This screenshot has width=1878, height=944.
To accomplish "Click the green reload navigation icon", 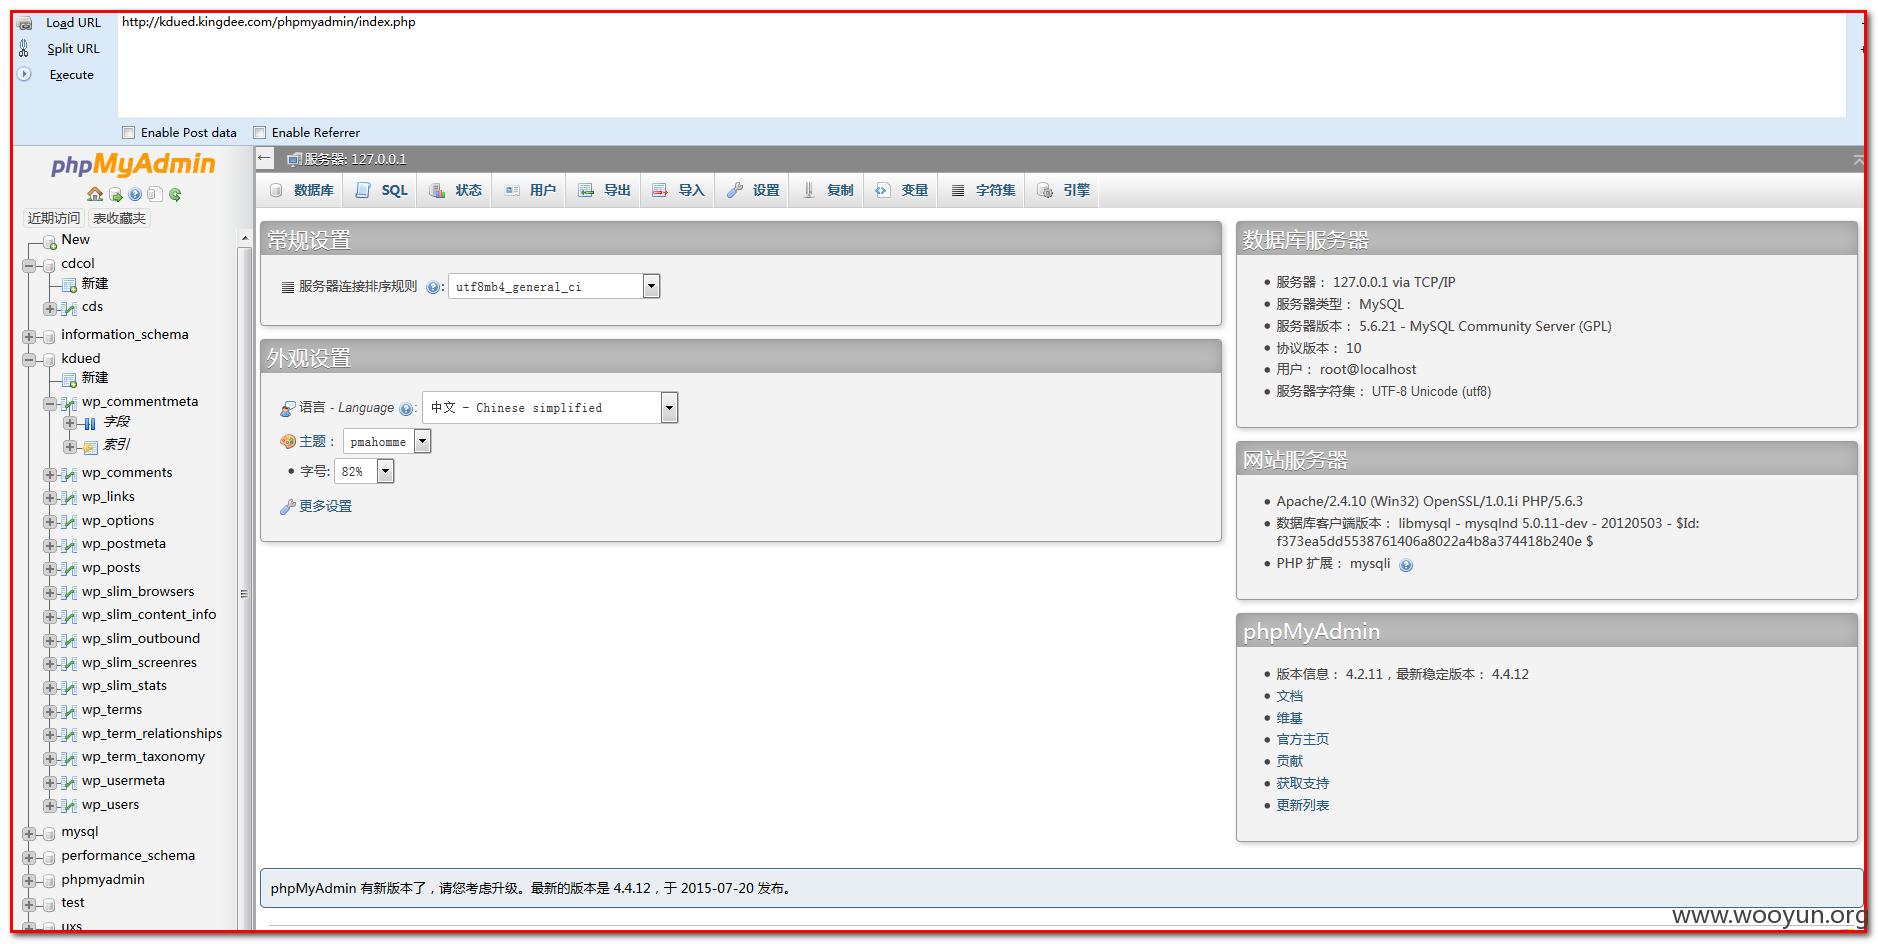I will [x=175, y=195].
